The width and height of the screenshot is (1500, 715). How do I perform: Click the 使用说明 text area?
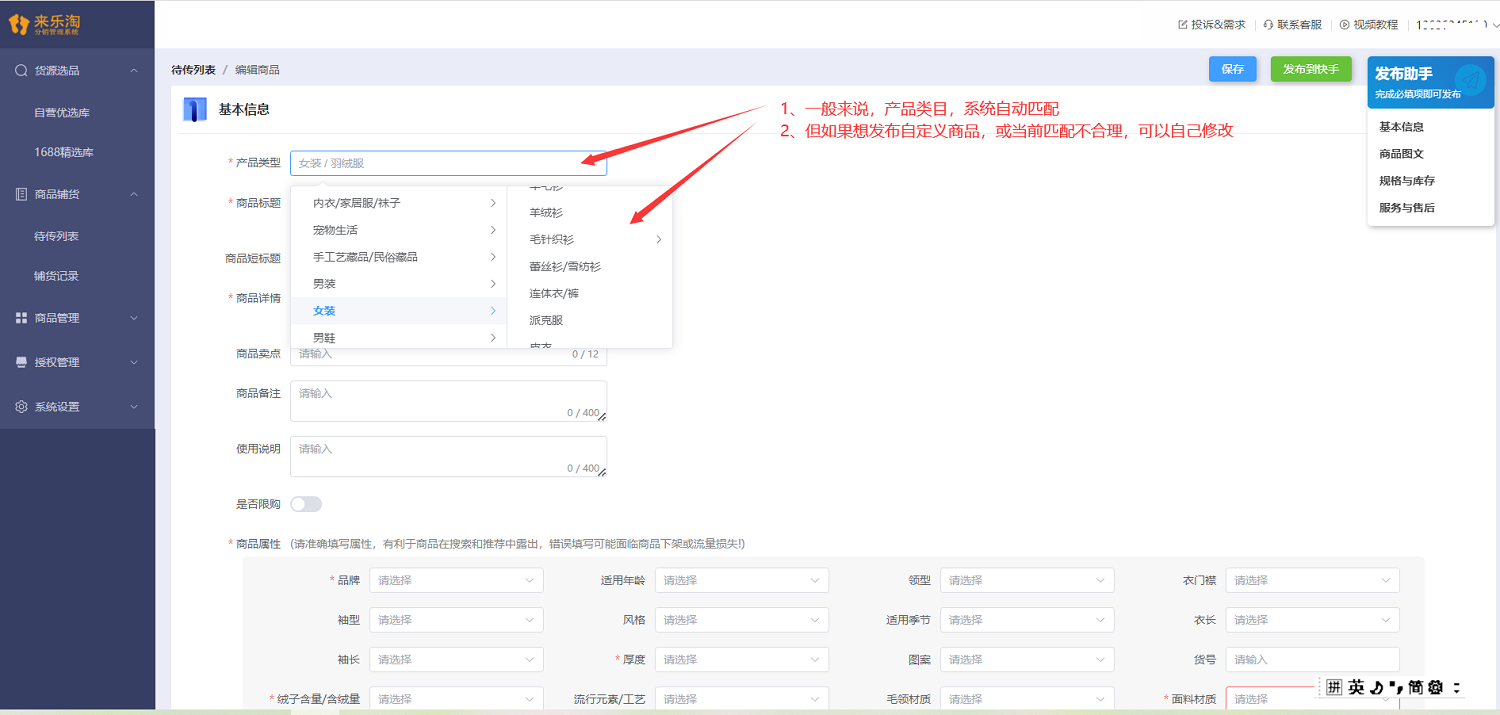(x=448, y=457)
